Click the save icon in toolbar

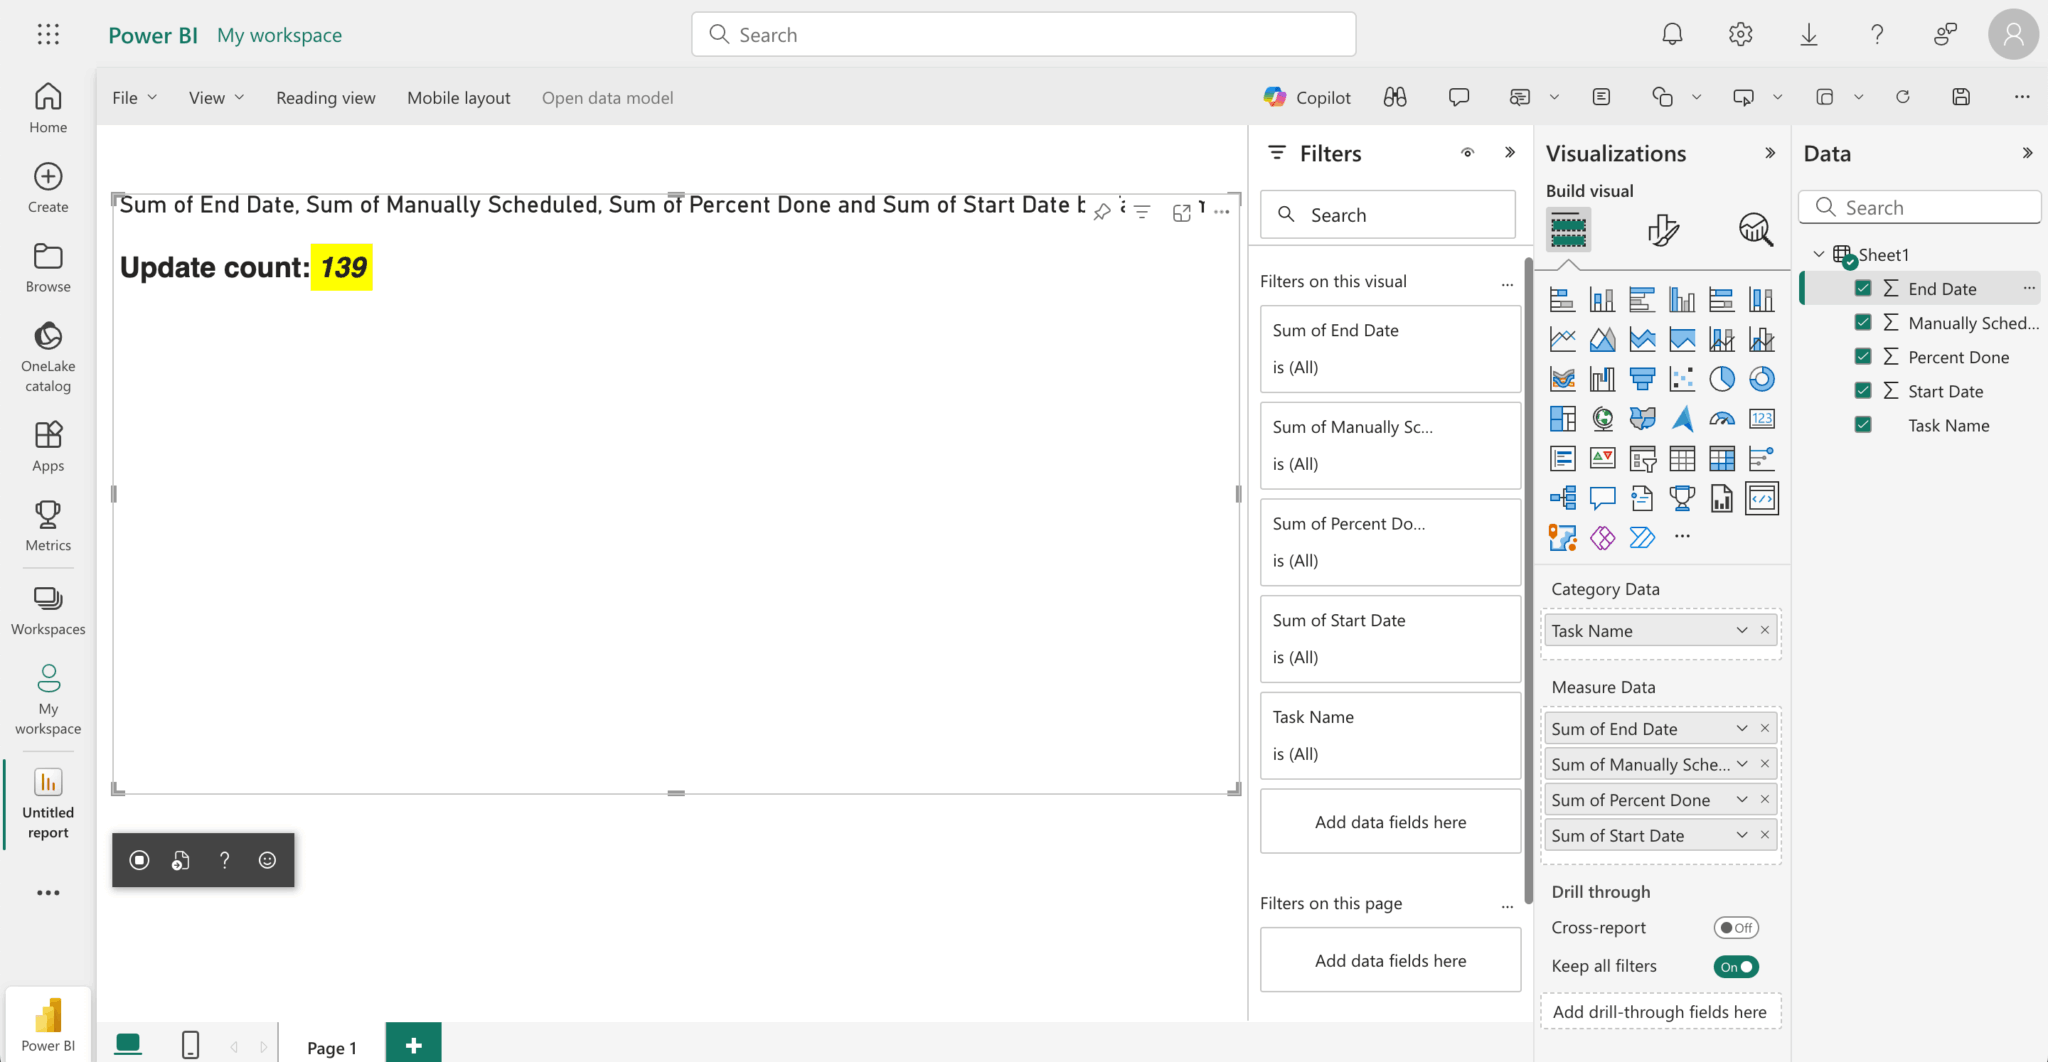pyautogui.click(x=1960, y=97)
